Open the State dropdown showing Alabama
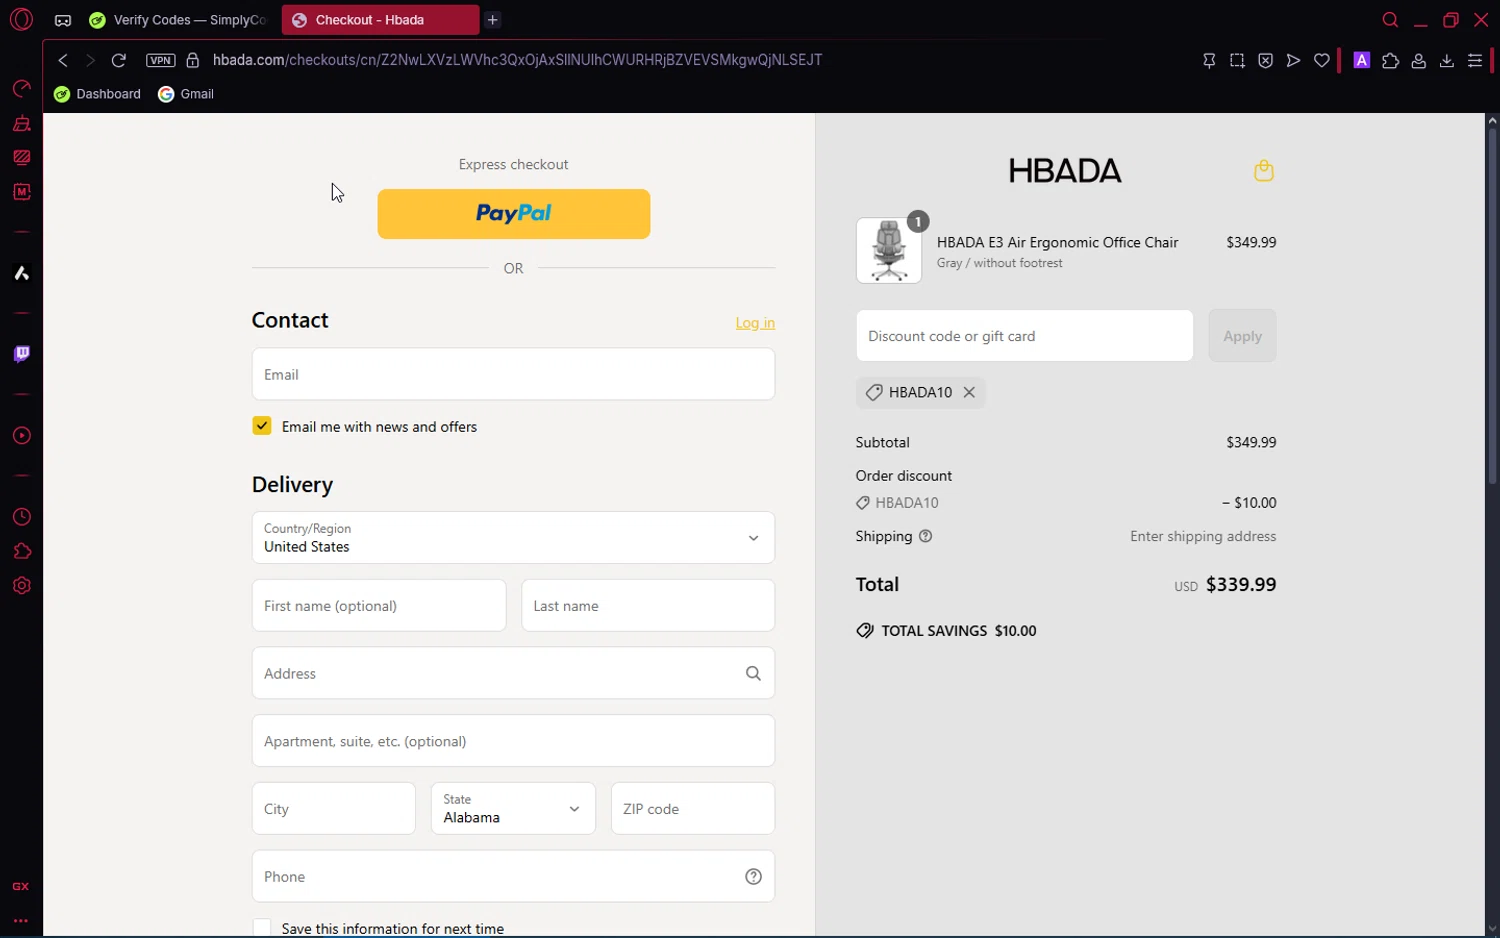 point(513,809)
